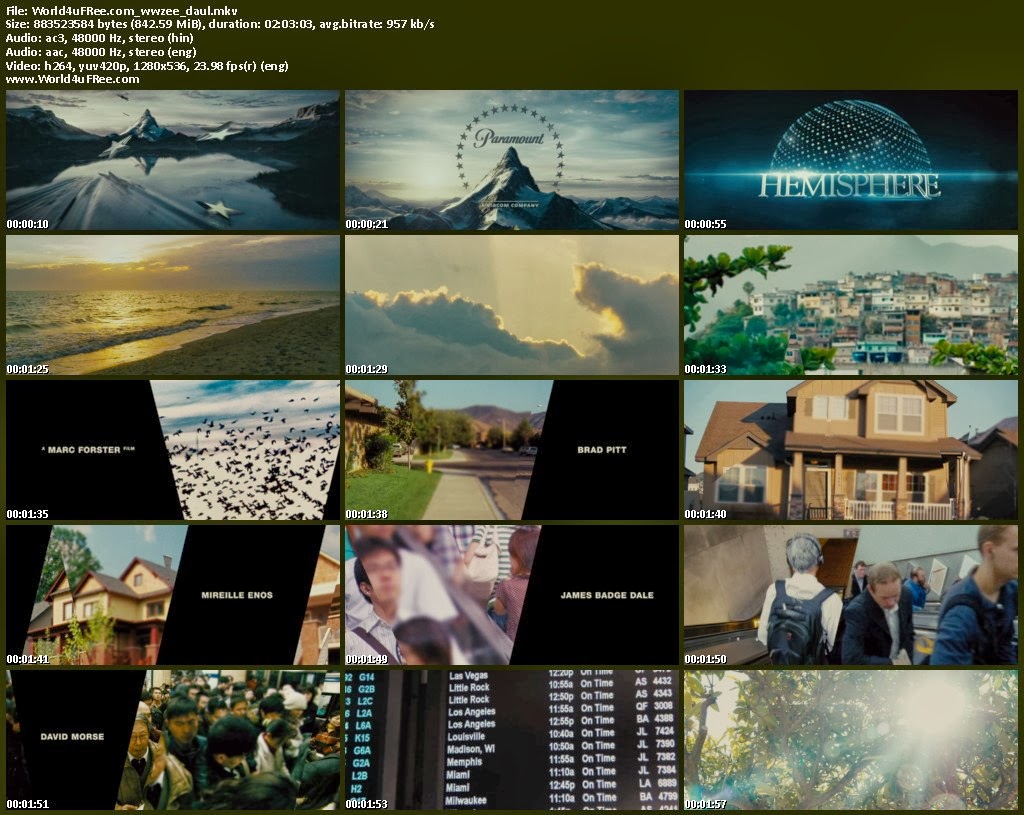Select the Hemisphere logo thumbnail
This screenshot has width=1024, height=815.
[851, 160]
